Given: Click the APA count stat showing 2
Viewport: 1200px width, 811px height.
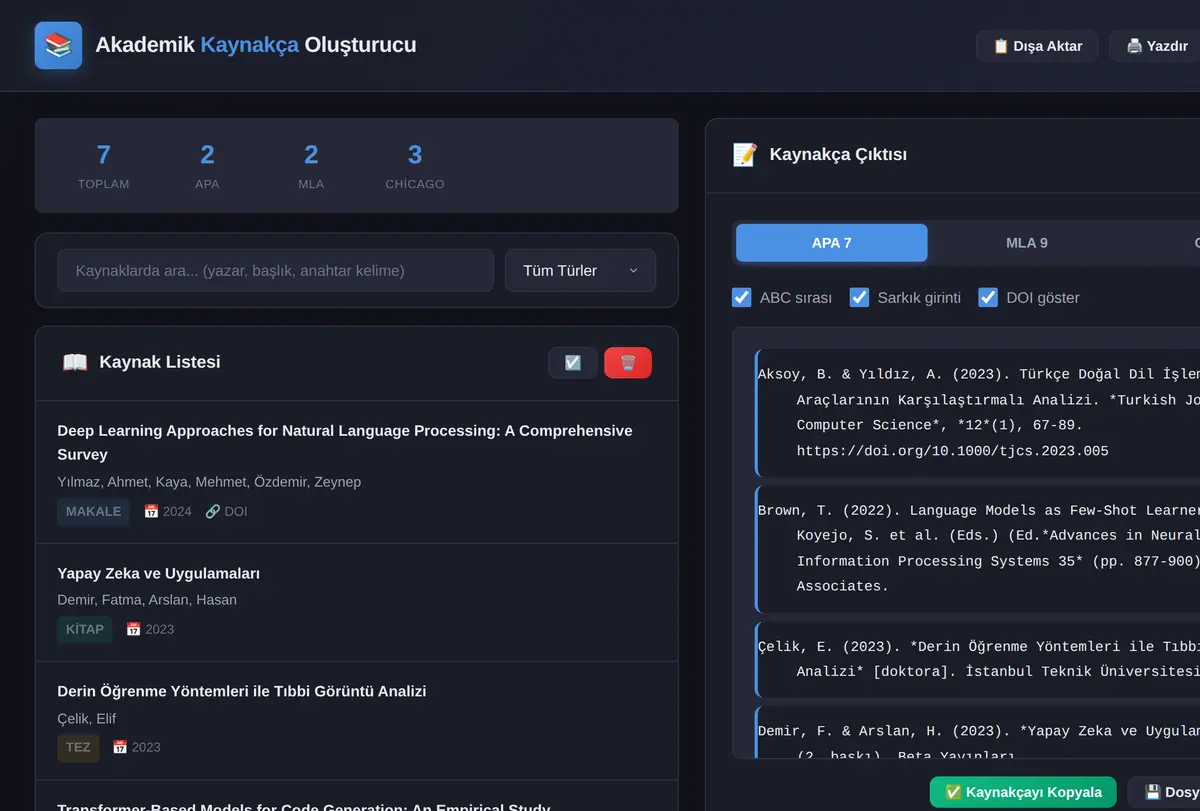Looking at the screenshot, I should point(207,166).
